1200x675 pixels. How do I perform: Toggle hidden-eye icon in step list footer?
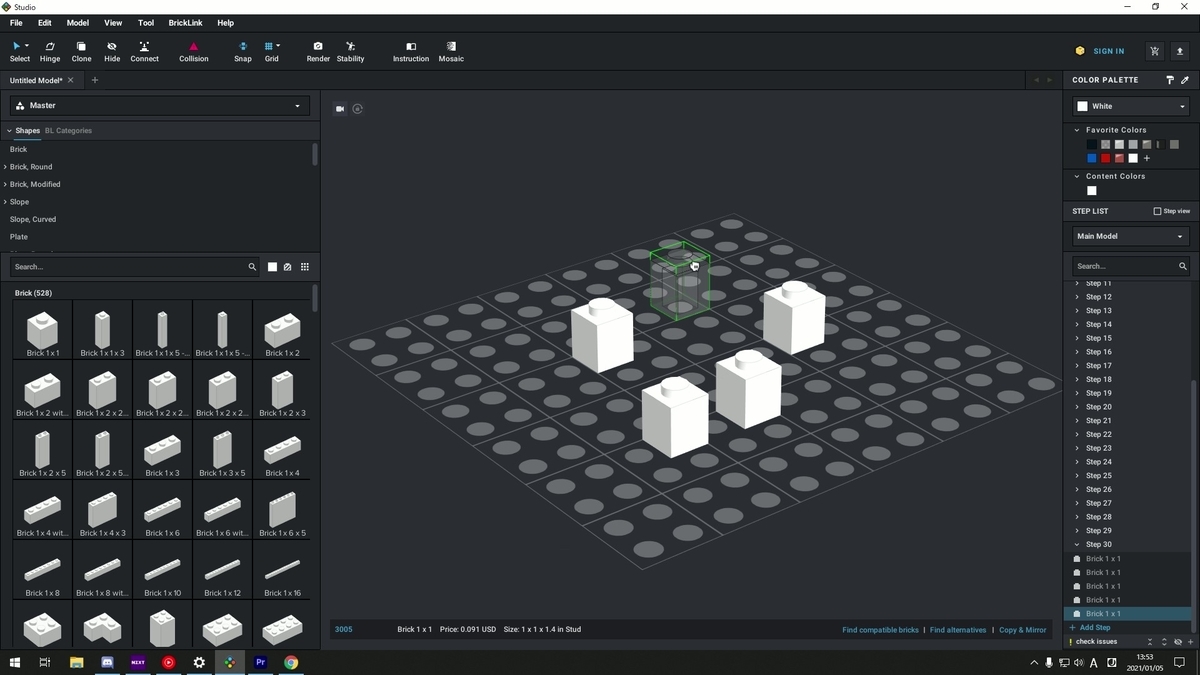(1178, 642)
